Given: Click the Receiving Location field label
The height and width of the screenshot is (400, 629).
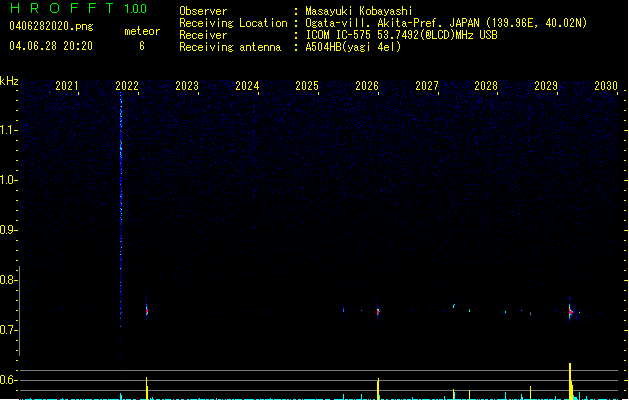Looking at the screenshot, I should 233,23.
